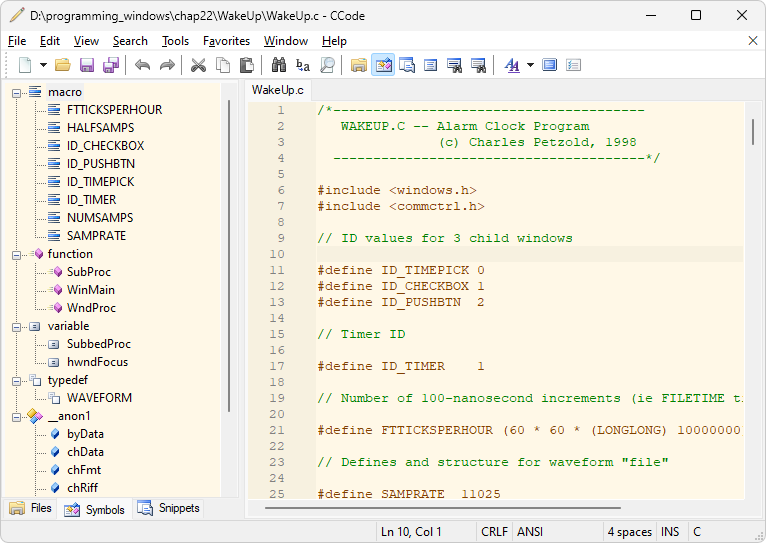Screen dimensions: 766x543
Task: Toggle the Files panel toolbar icon
Action: pyautogui.click(x=359, y=65)
